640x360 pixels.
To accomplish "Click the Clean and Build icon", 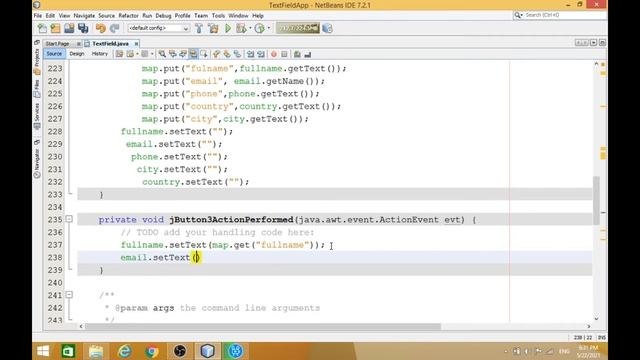I will 213,28.
